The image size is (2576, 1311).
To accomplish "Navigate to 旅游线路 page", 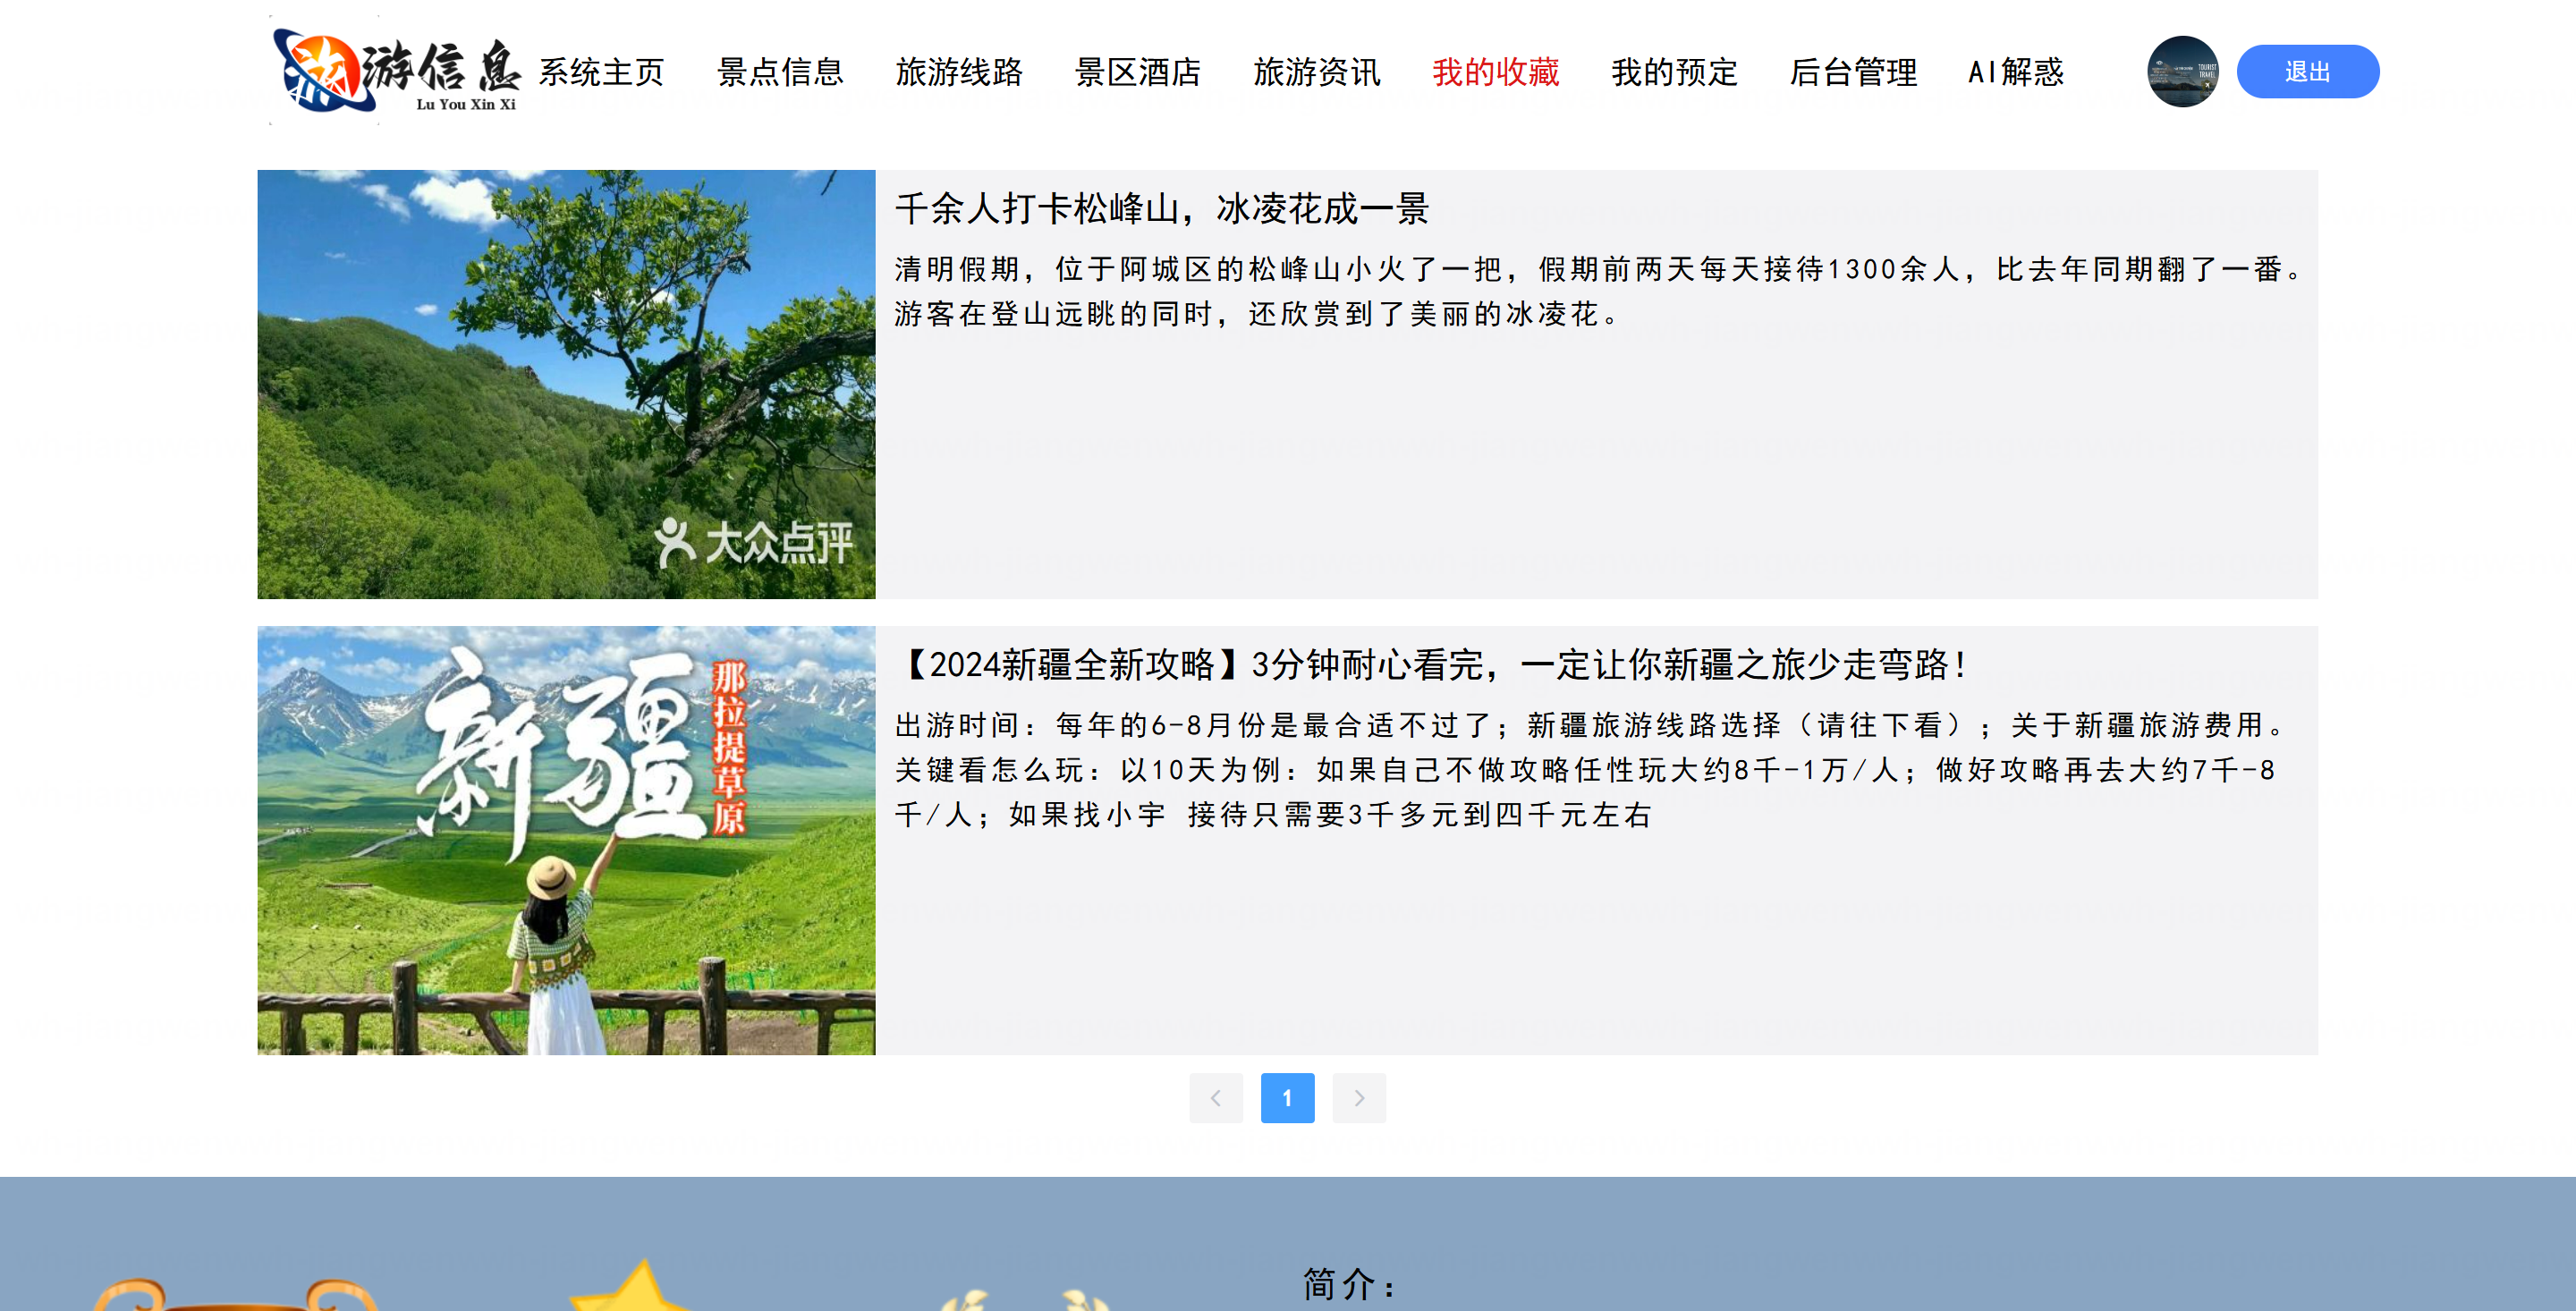I will tap(959, 72).
